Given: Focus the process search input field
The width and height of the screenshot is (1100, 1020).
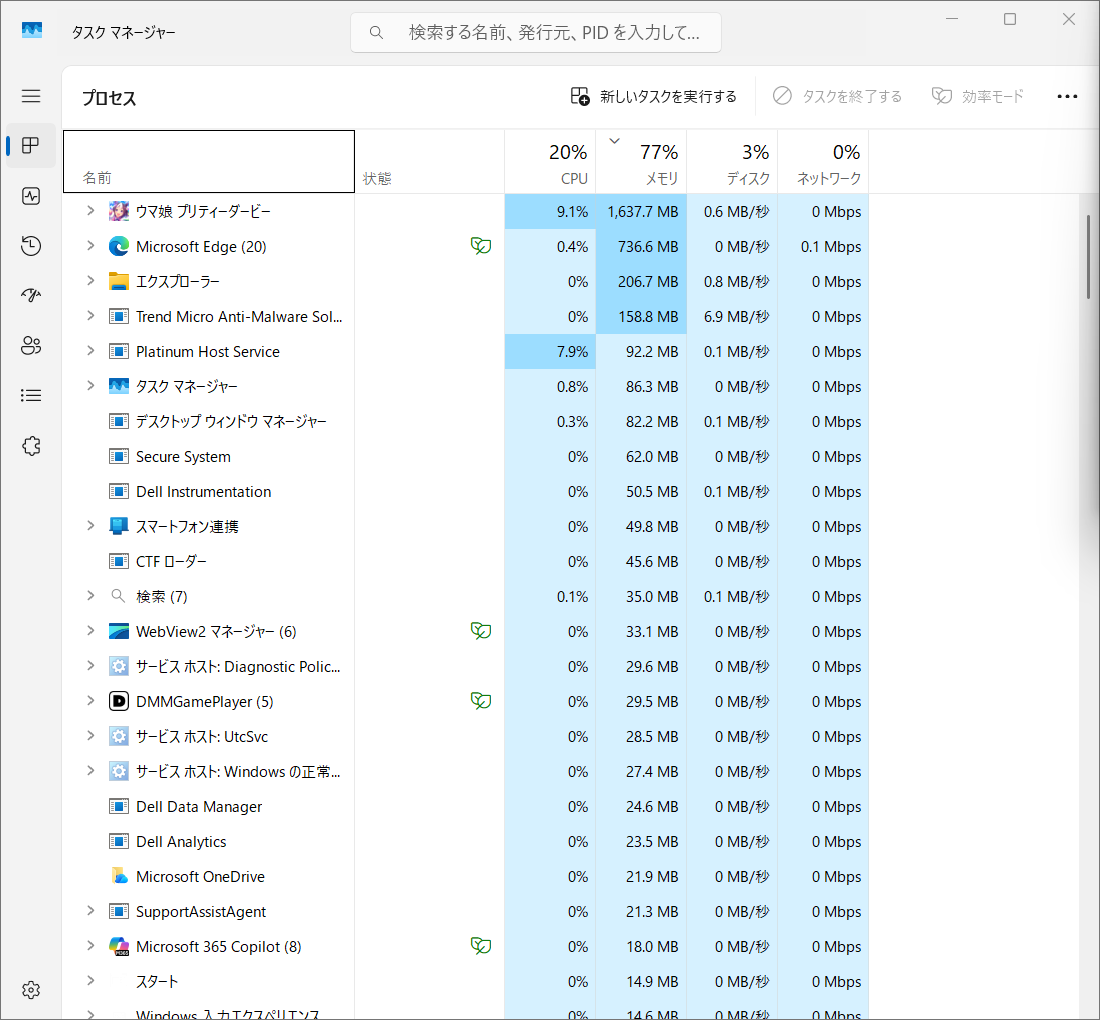Looking at the screenshot, I should [x=536, y=32].
